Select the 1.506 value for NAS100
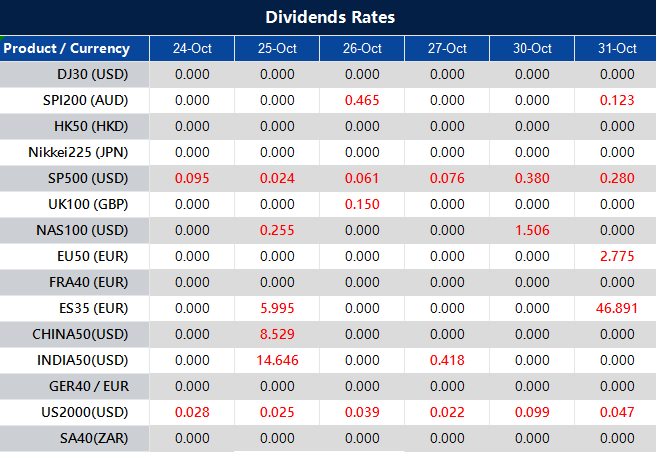656x452 pixels. [x=532, y=230]
